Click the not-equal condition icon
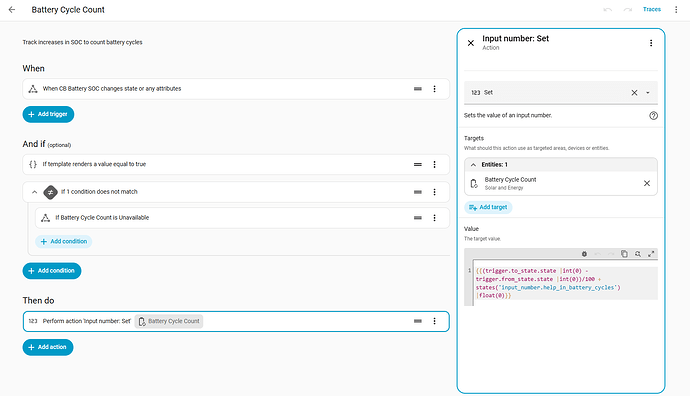 (x=51, y=192)
